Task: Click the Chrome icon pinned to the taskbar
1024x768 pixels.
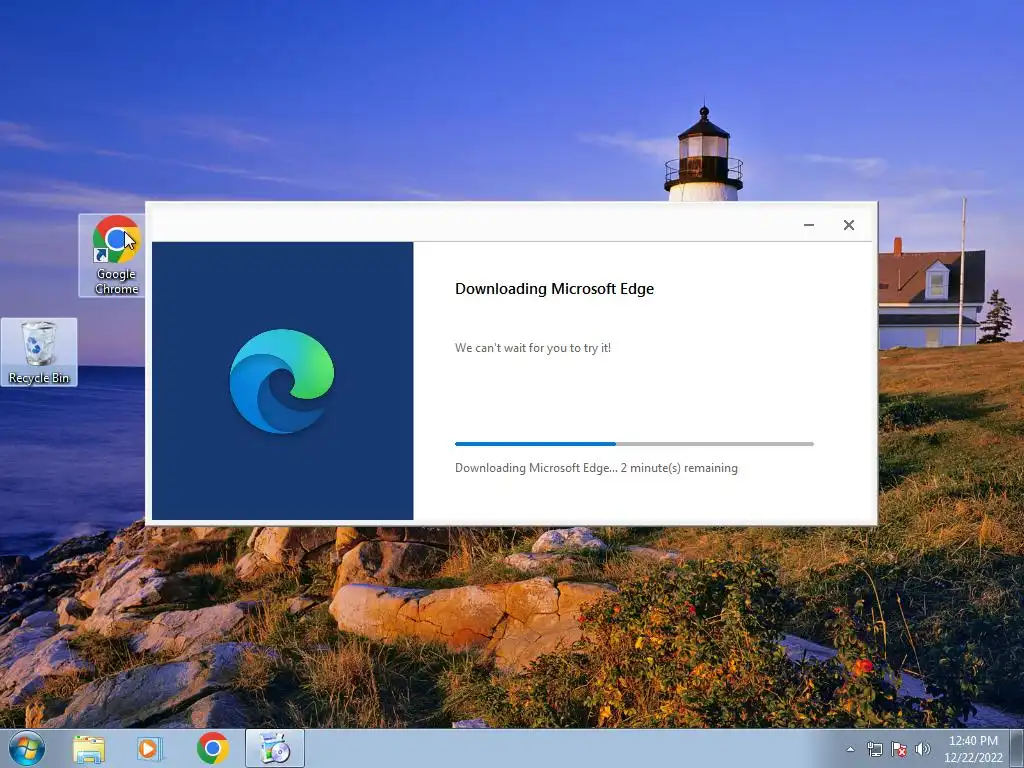Action: (212, 748)
